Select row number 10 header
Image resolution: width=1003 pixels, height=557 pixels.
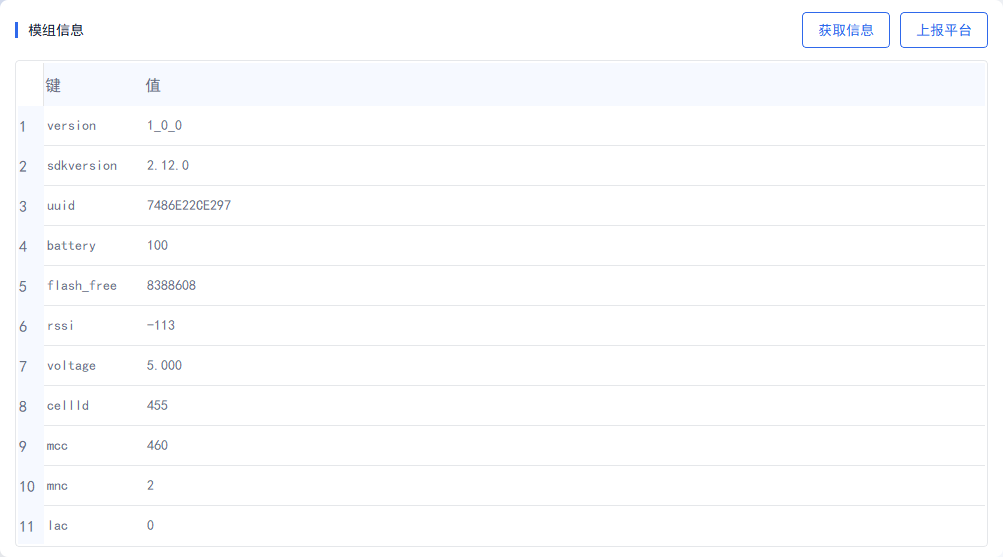tap(29, 486)
